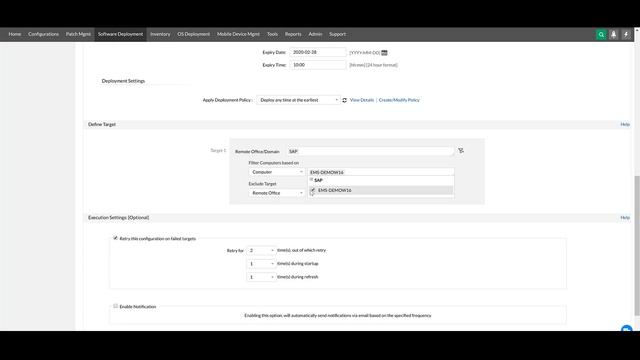Click the Expiry Time input field
Screen dimensions: 640x360
click(318, 65)
